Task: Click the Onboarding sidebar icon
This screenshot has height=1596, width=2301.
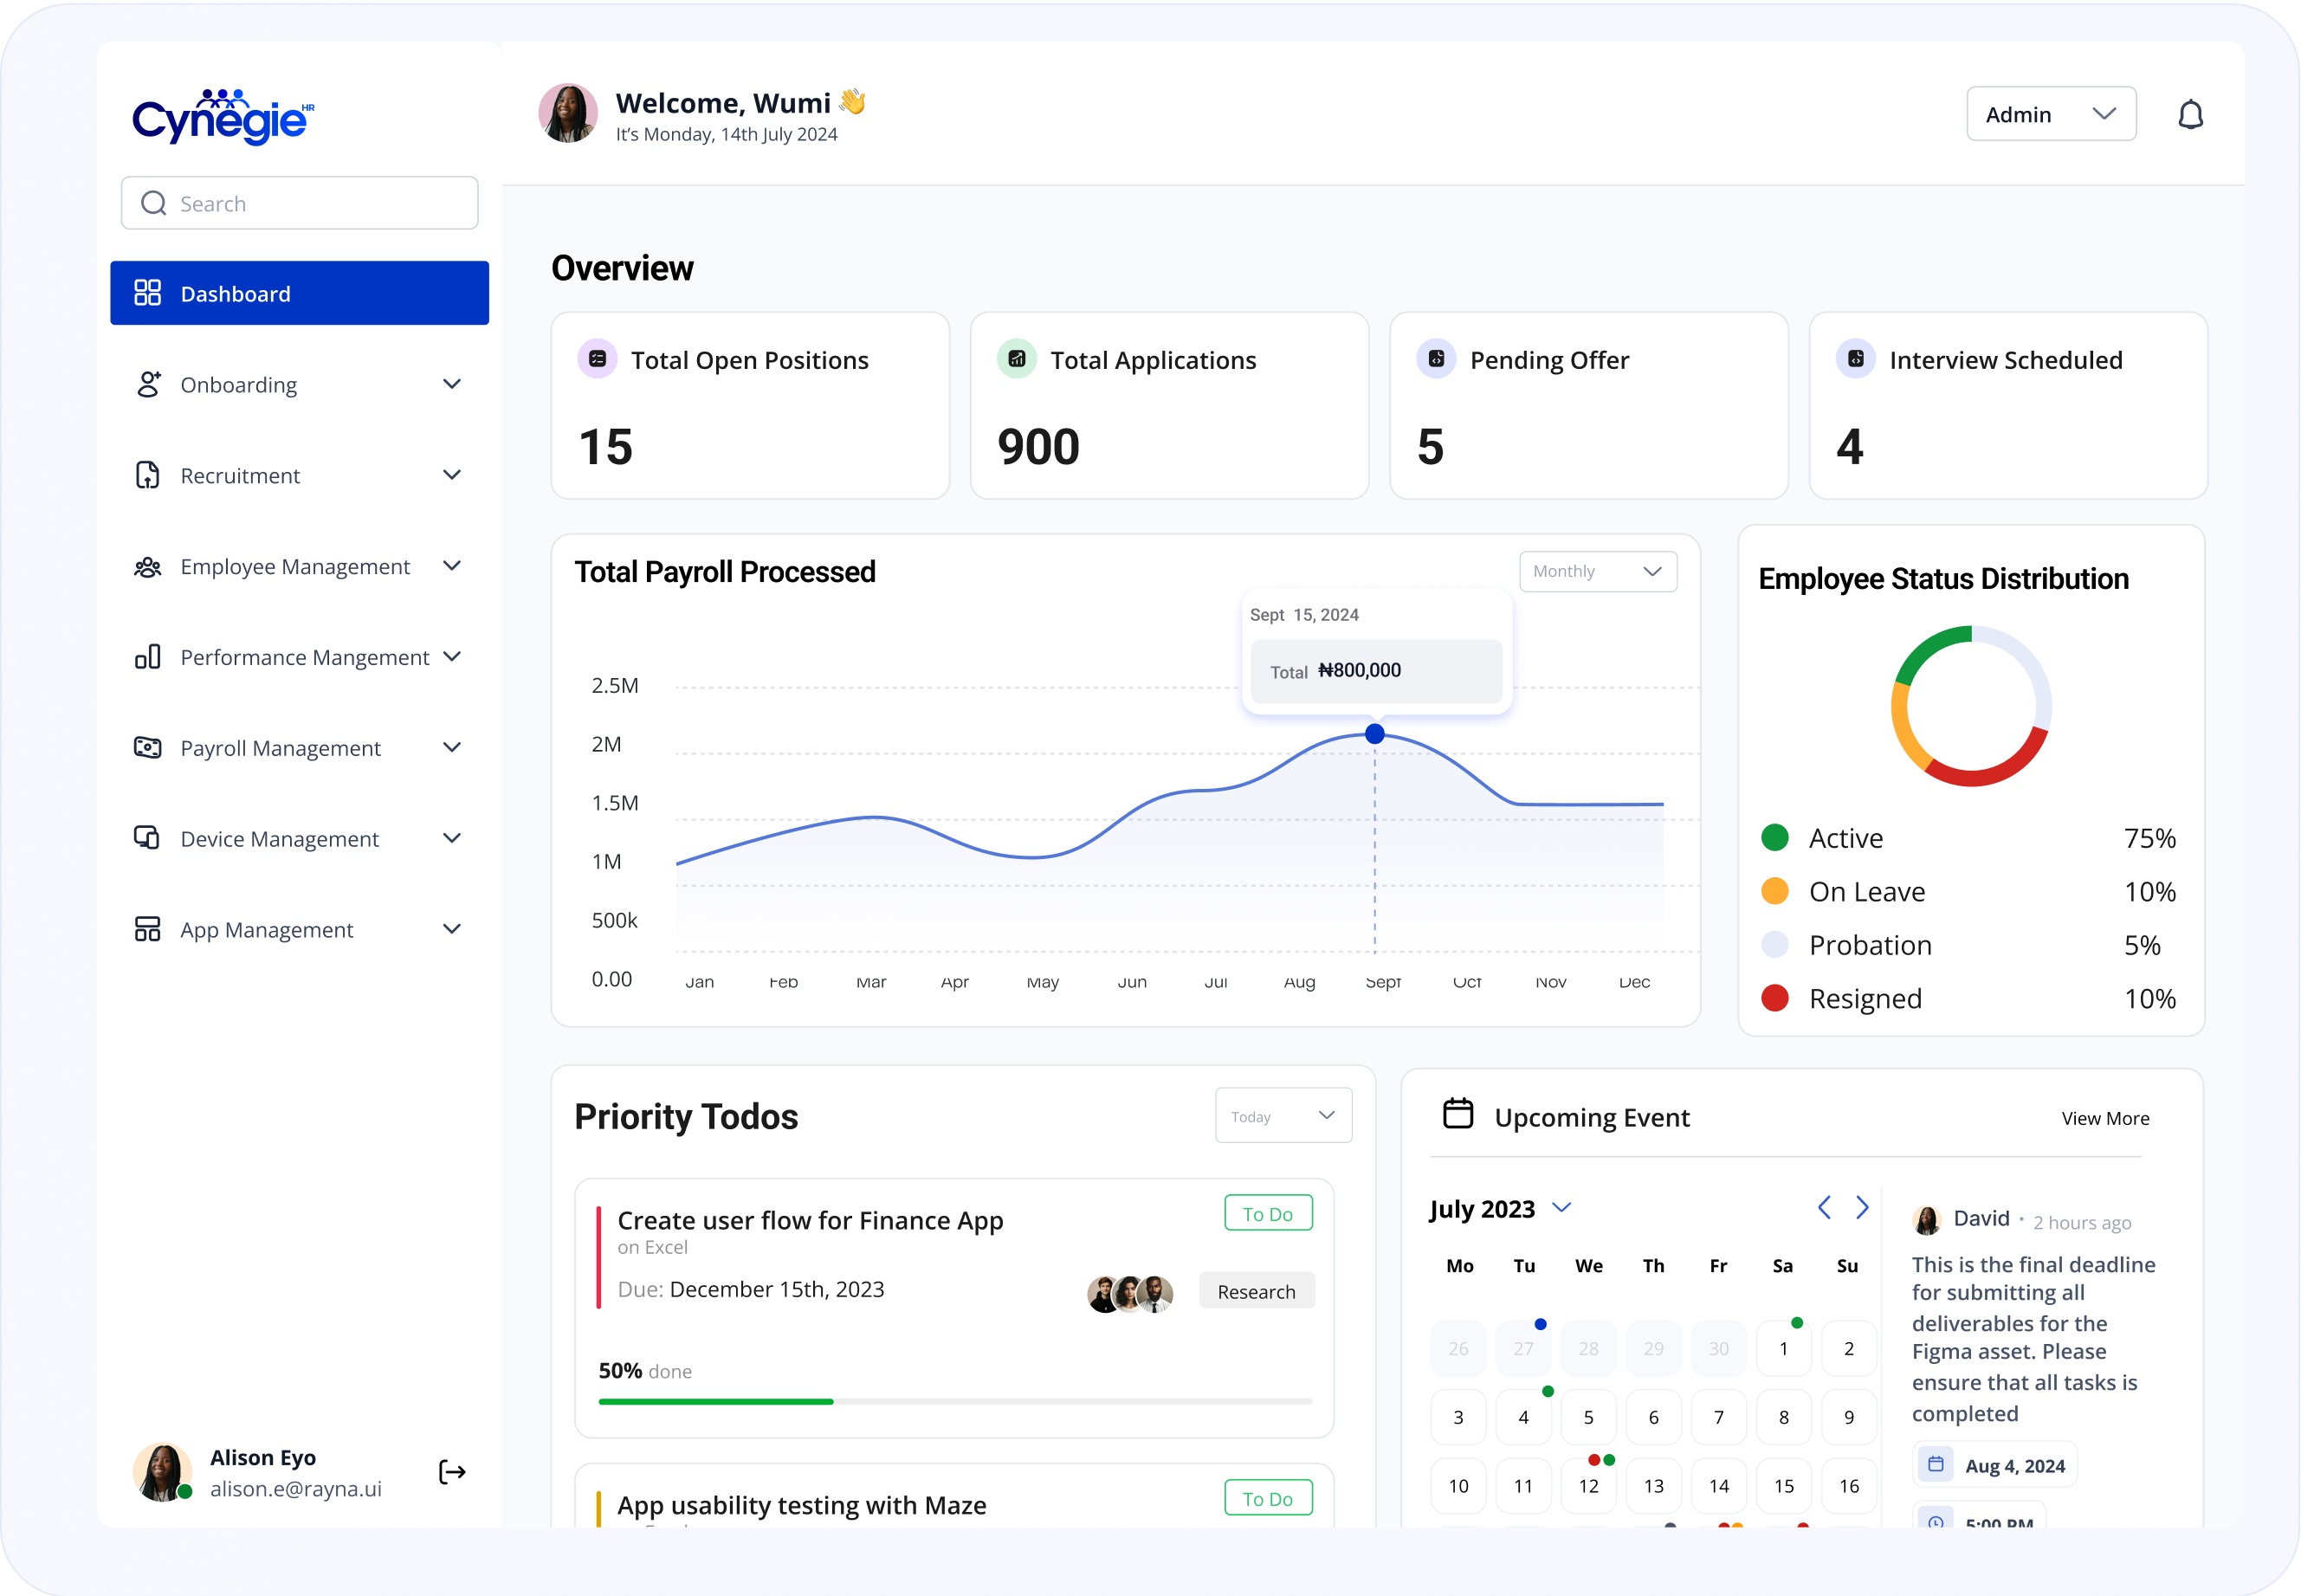Action: (148, 384)
